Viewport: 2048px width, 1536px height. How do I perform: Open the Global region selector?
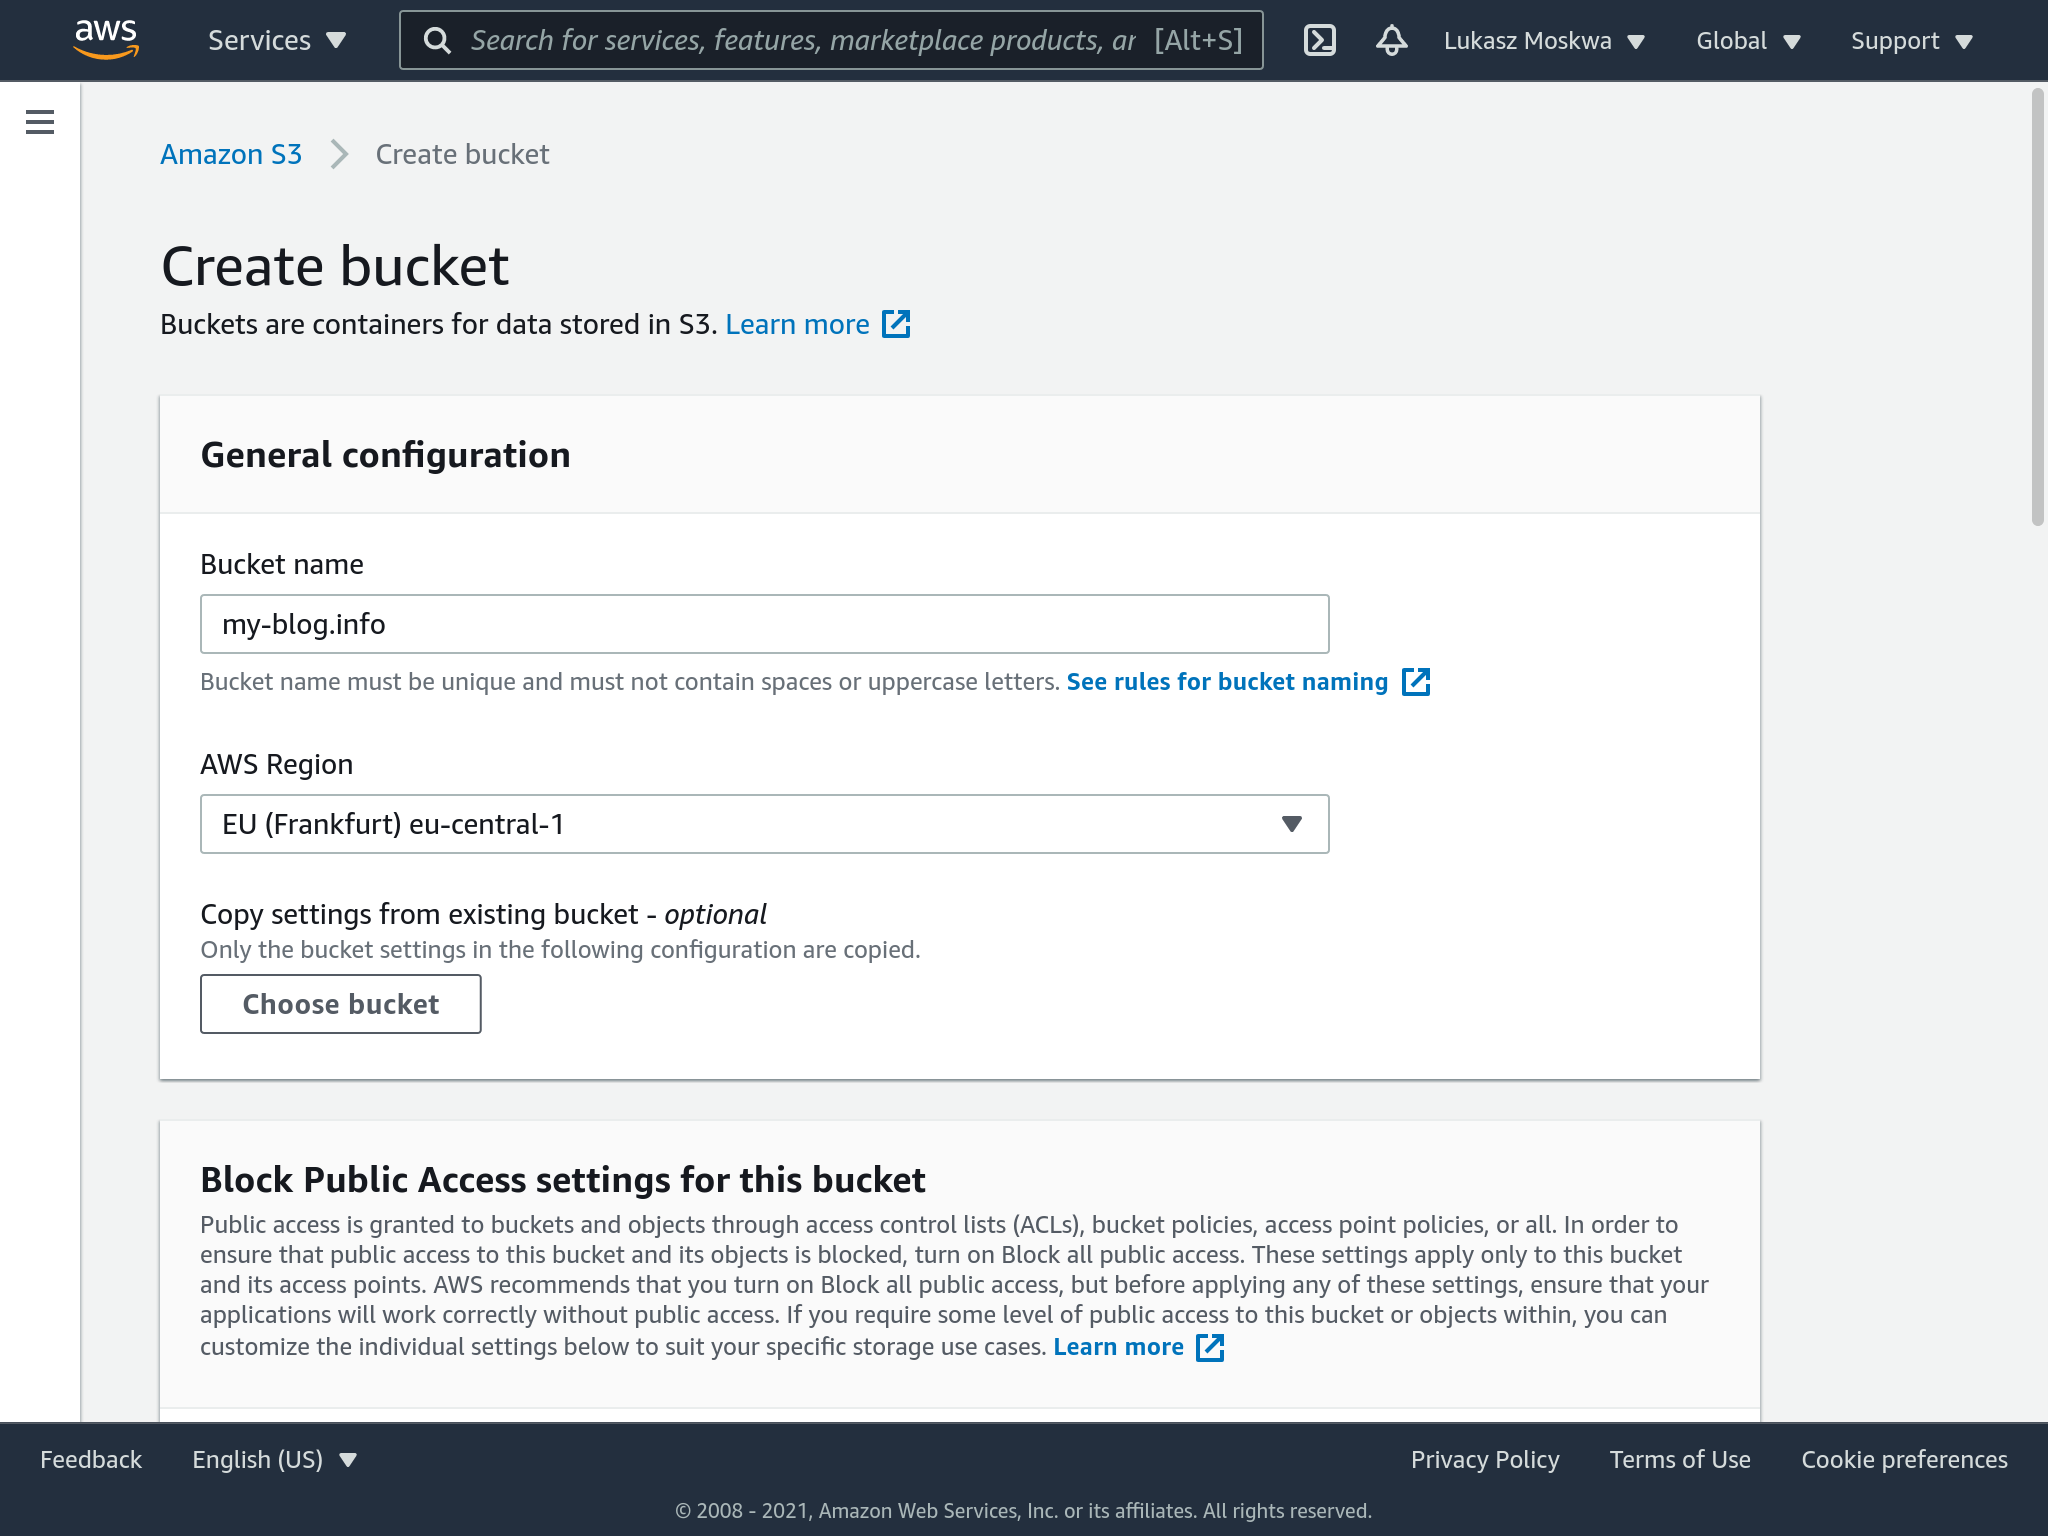(x=1747, y=41)
